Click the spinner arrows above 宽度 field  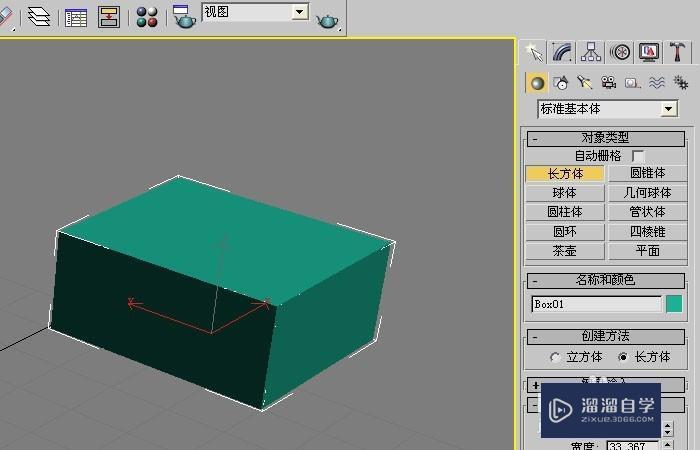tap(667, 429)
